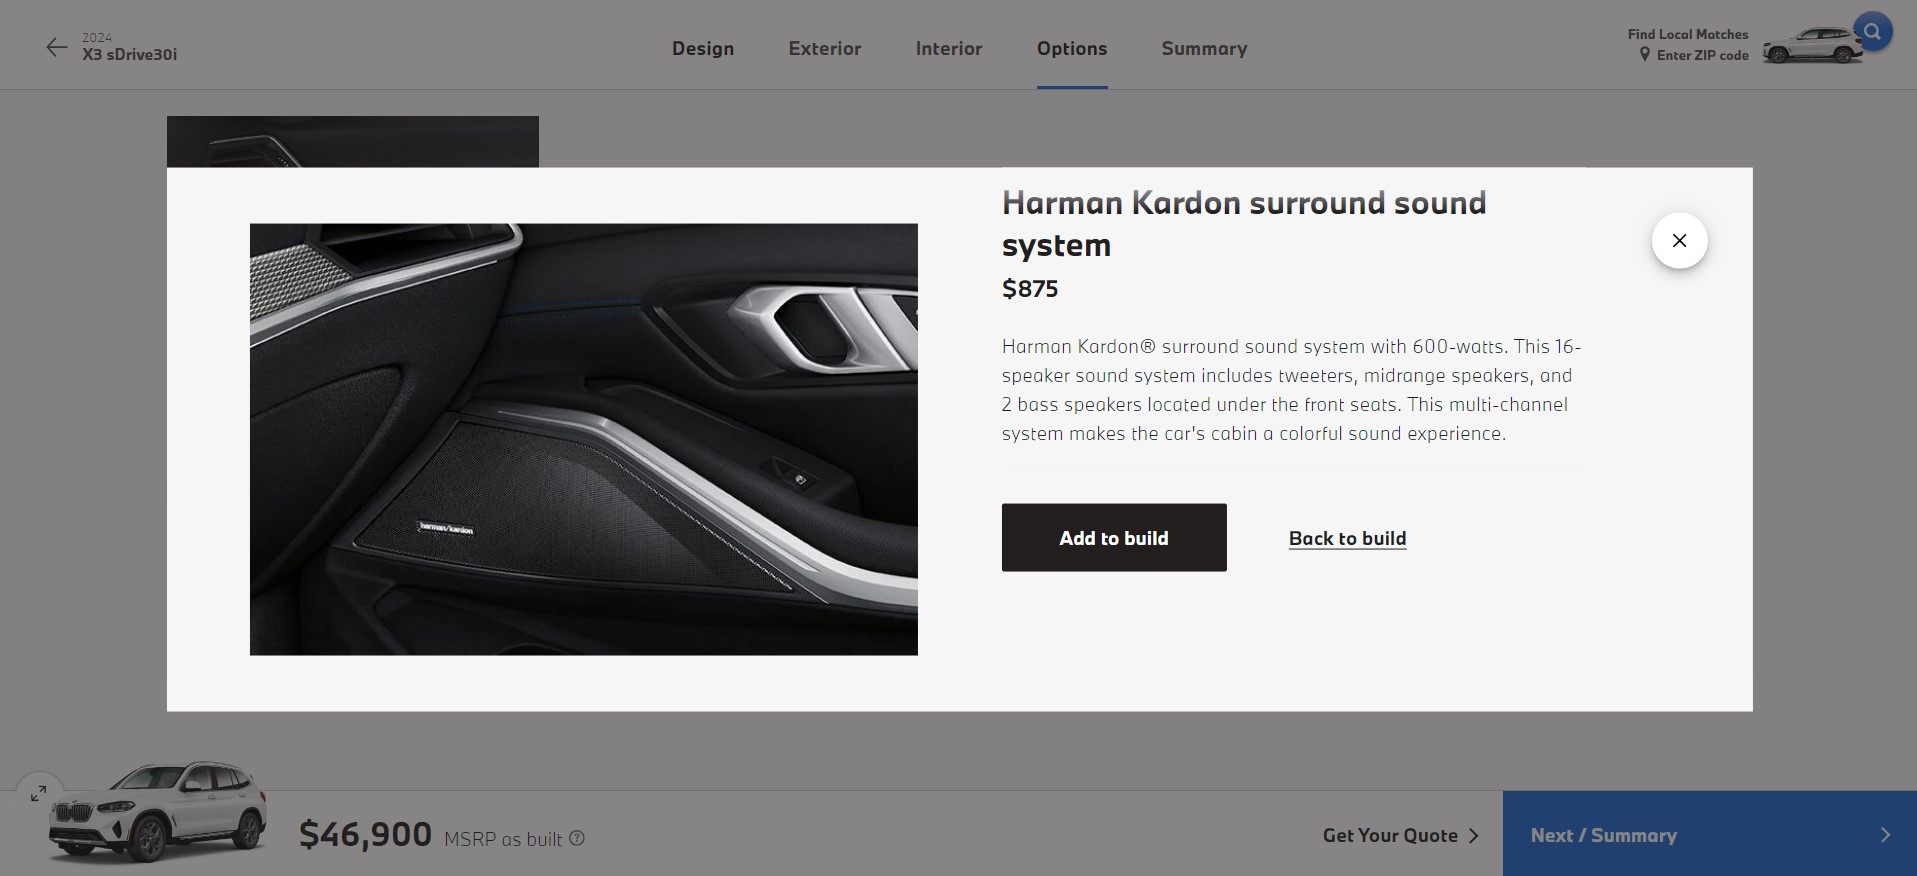Click the Harman Kardon speaker image

[x=584, y=439]
